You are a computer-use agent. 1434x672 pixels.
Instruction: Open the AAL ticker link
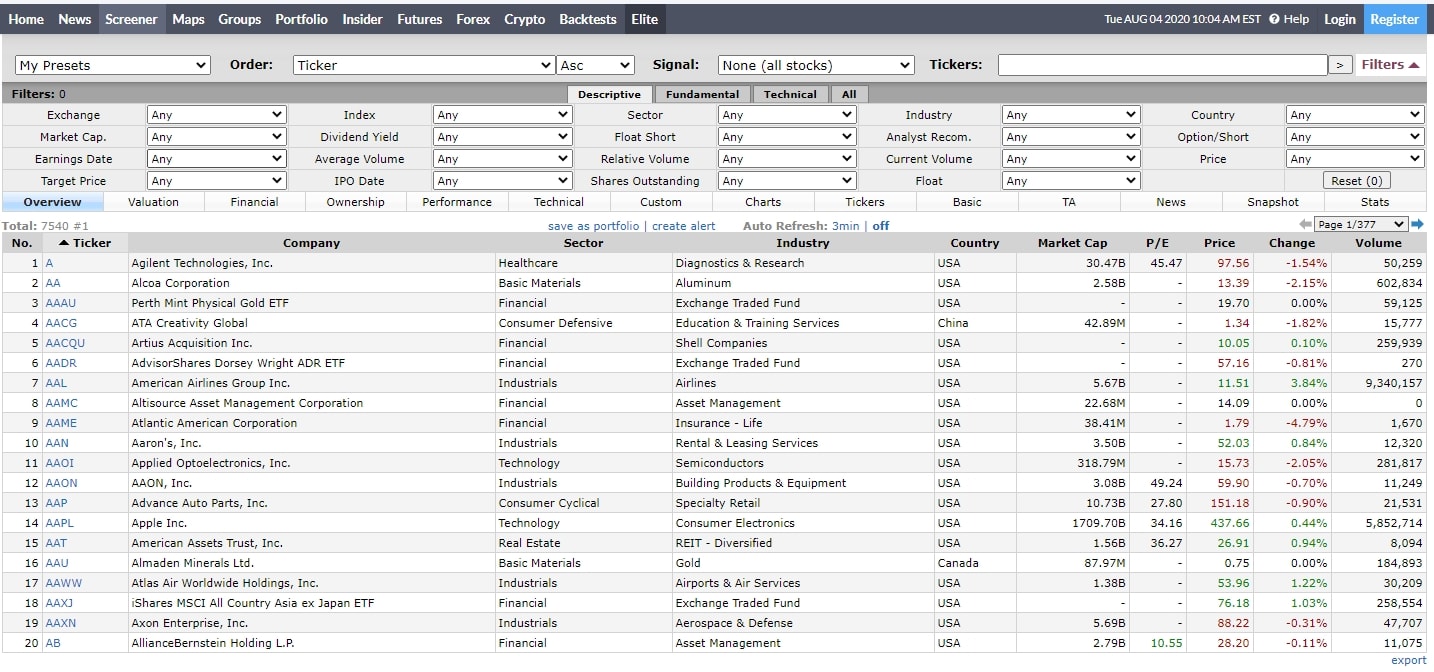(57, 383)
